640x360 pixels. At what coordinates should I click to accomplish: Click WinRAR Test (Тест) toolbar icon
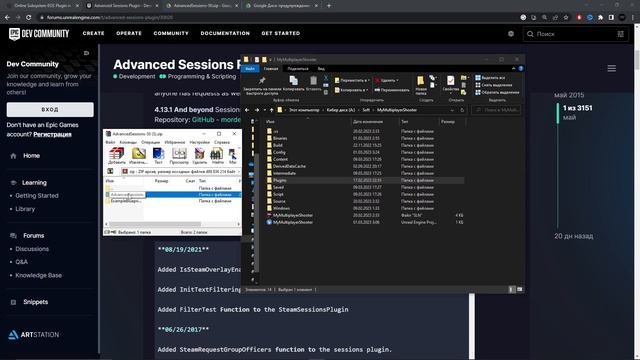158,155
